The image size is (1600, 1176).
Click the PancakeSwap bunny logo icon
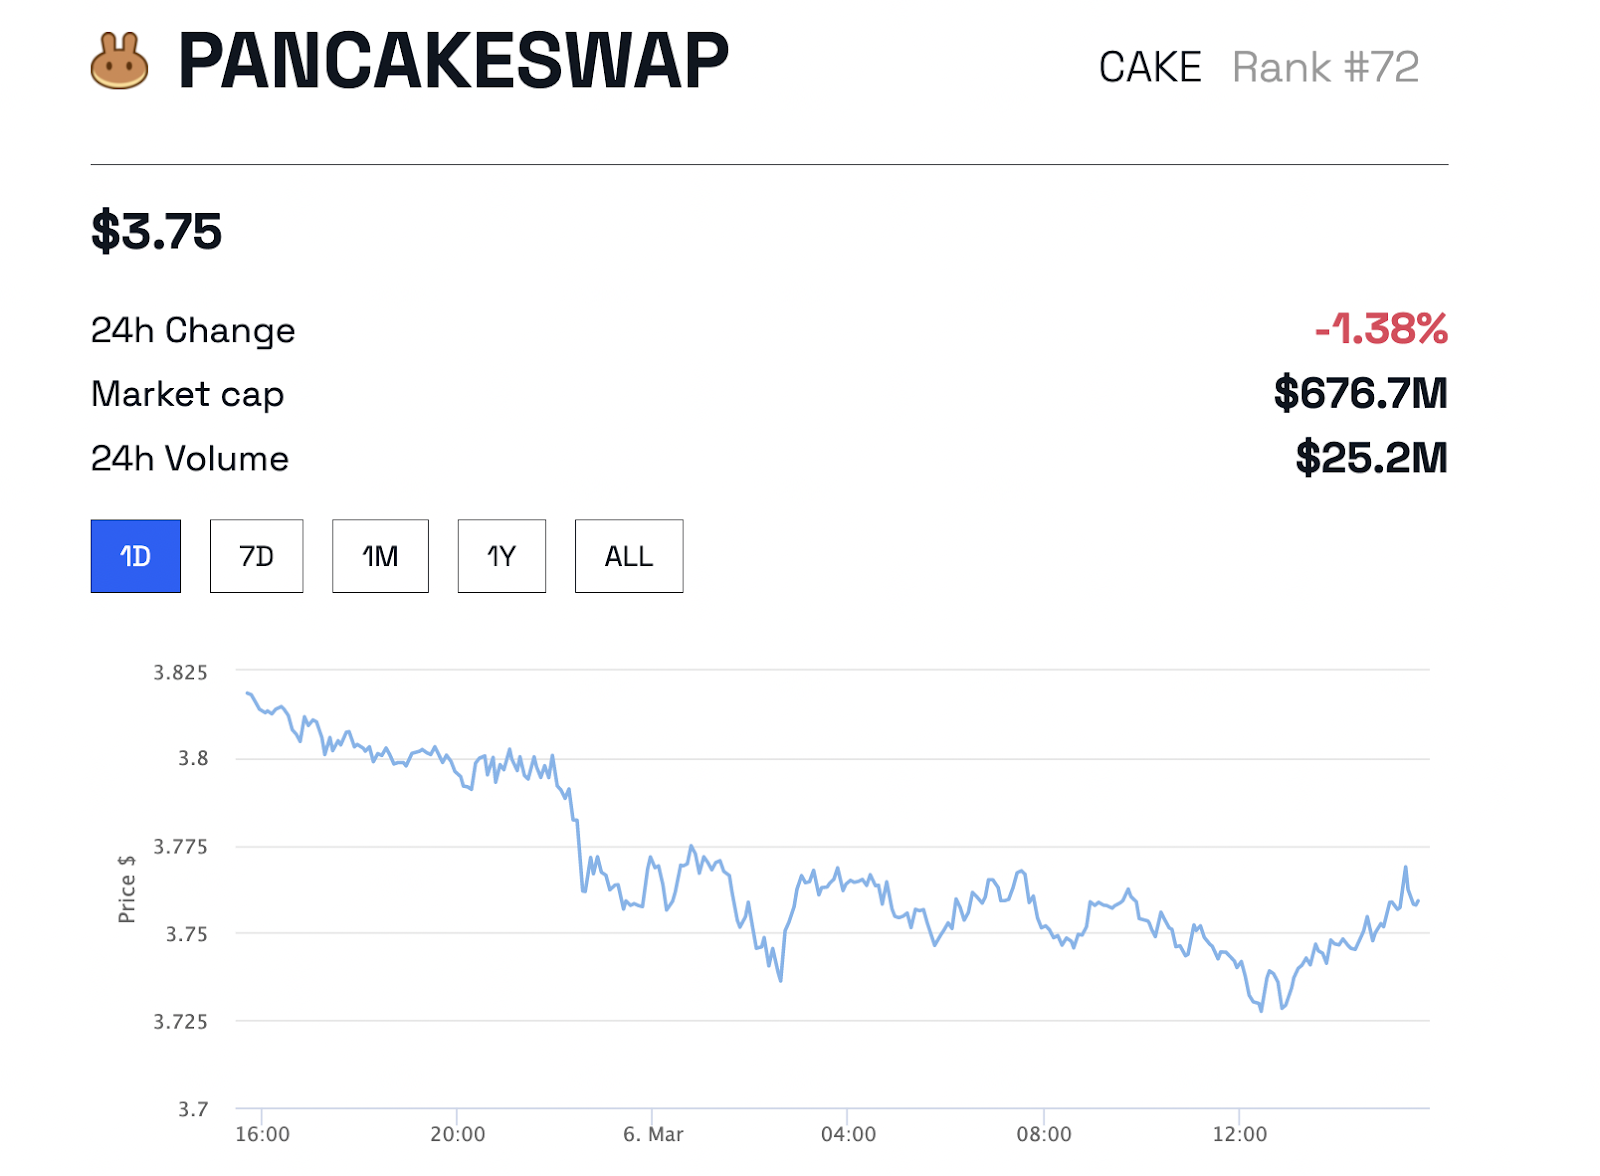click(119, 61)
